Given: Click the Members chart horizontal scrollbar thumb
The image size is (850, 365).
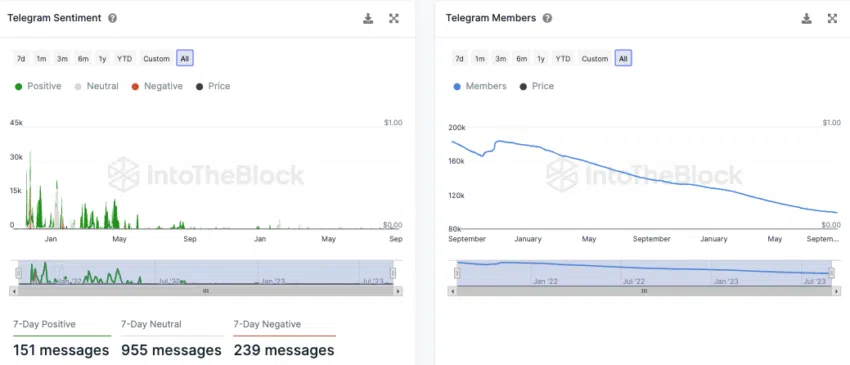Looking at the screenshot, I should 644,291.
